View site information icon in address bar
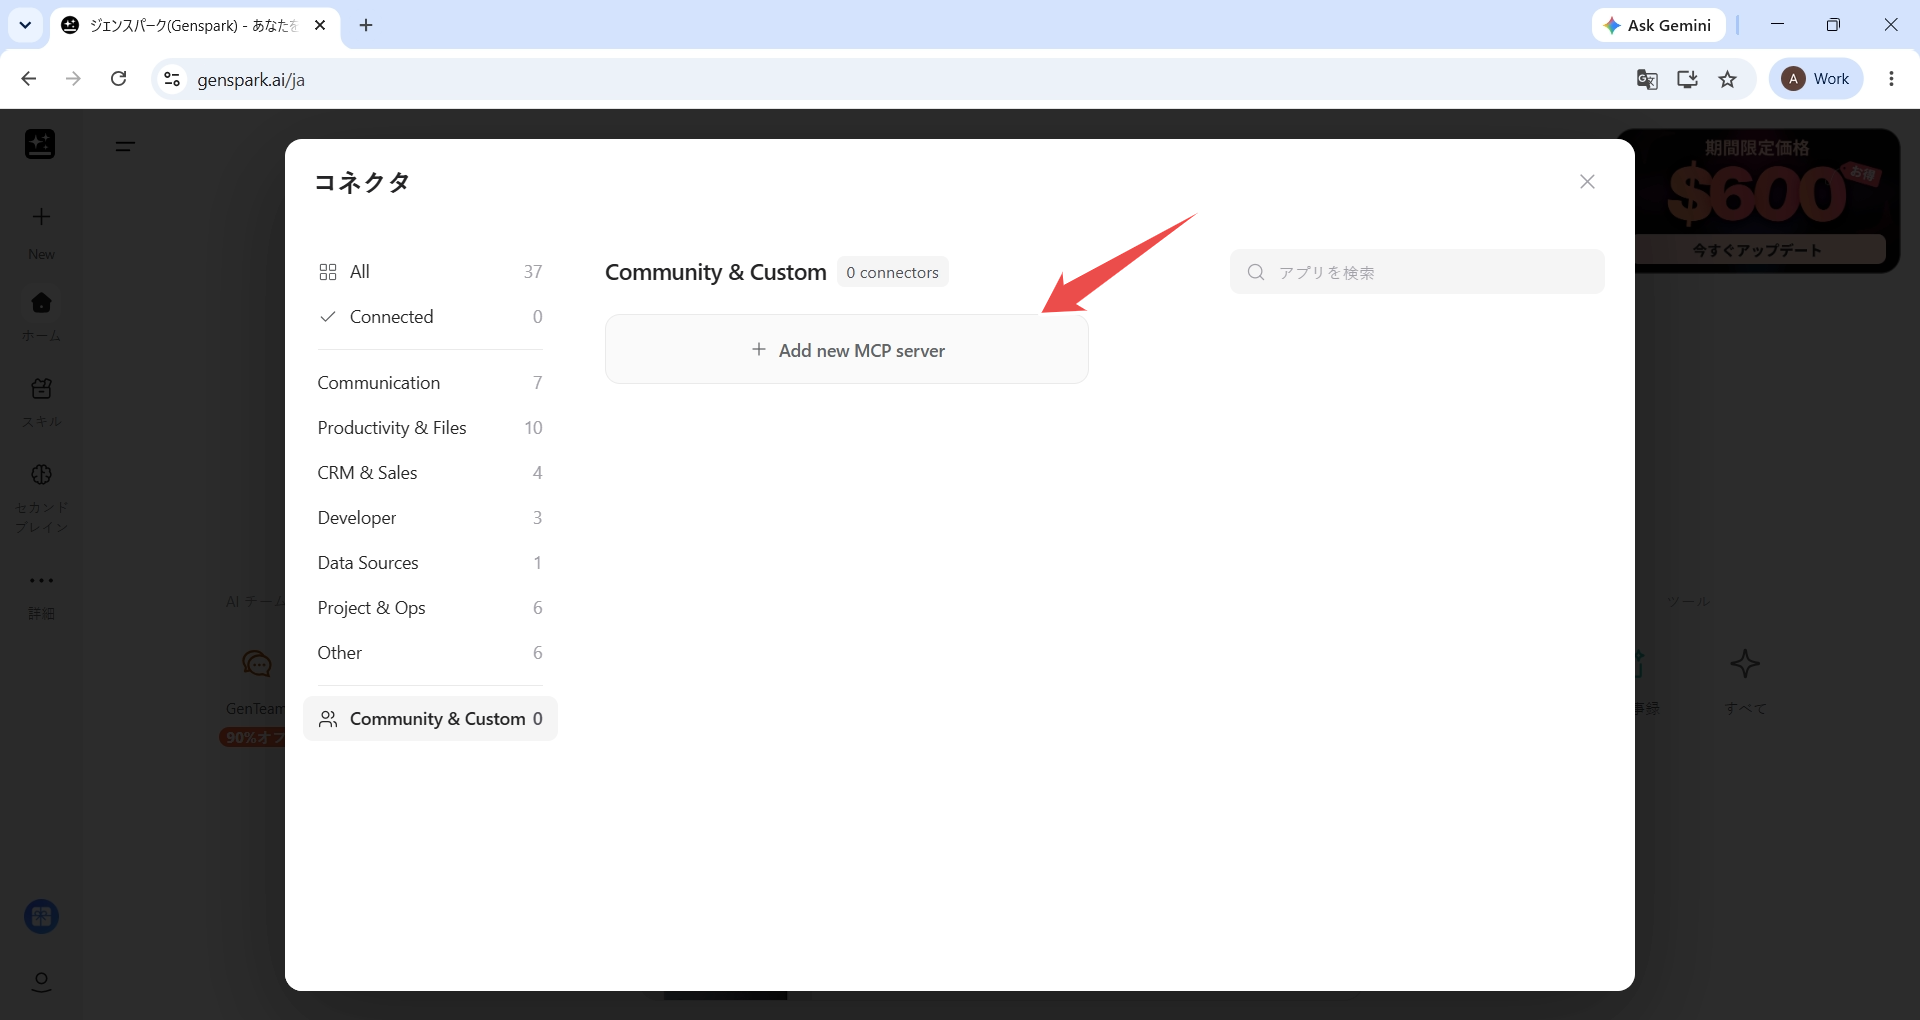The width and height of the screenshot is (1920, 1020). click(x=172, y=79)
